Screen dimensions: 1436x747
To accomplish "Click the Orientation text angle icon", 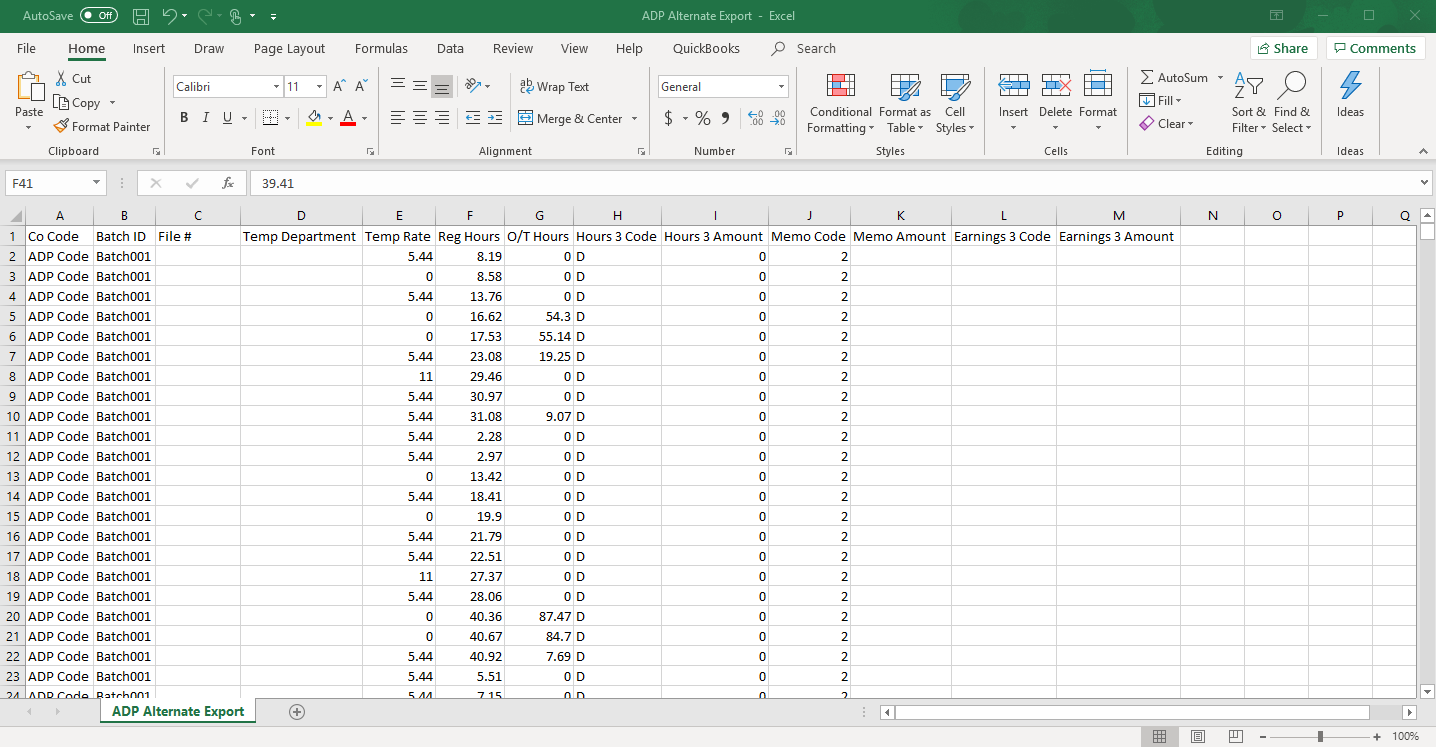I will click(x=473, y=87).
